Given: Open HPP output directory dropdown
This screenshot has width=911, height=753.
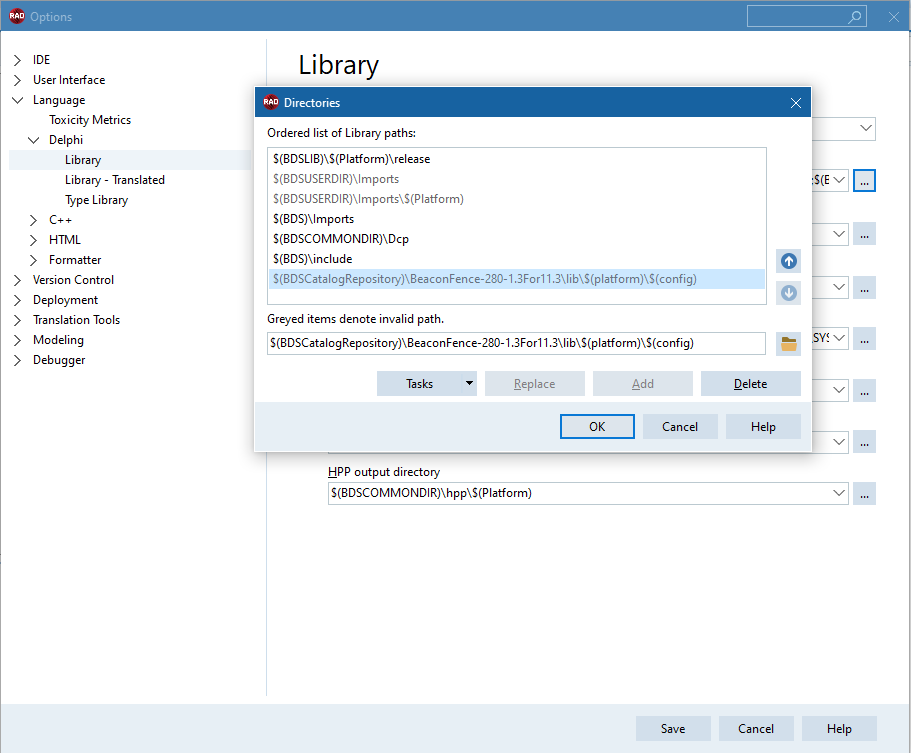Looking at the screenshot, I should (x=838, y=493).
